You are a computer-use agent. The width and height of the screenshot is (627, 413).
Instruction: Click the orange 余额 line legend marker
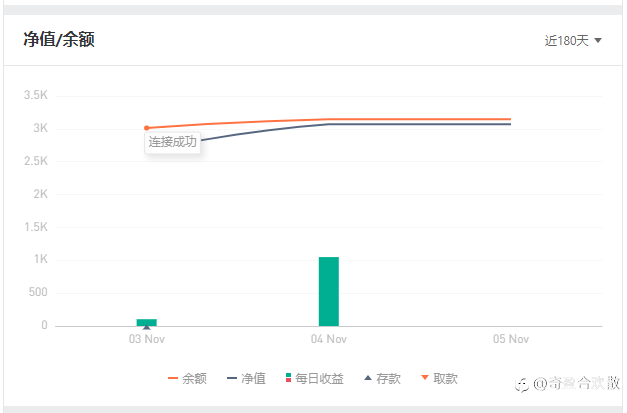[172, 379]
